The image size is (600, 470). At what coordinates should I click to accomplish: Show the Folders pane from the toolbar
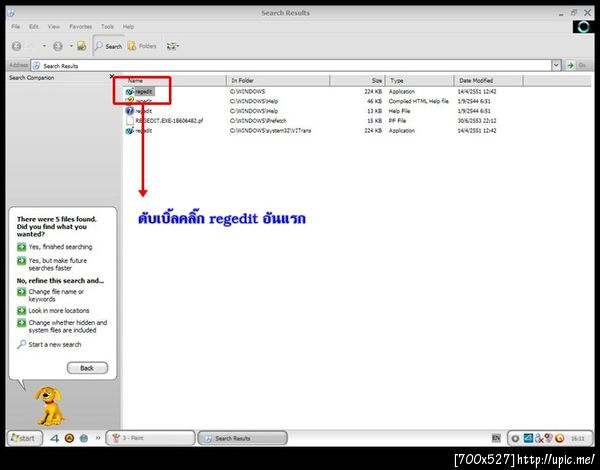[x=142, y=46]
